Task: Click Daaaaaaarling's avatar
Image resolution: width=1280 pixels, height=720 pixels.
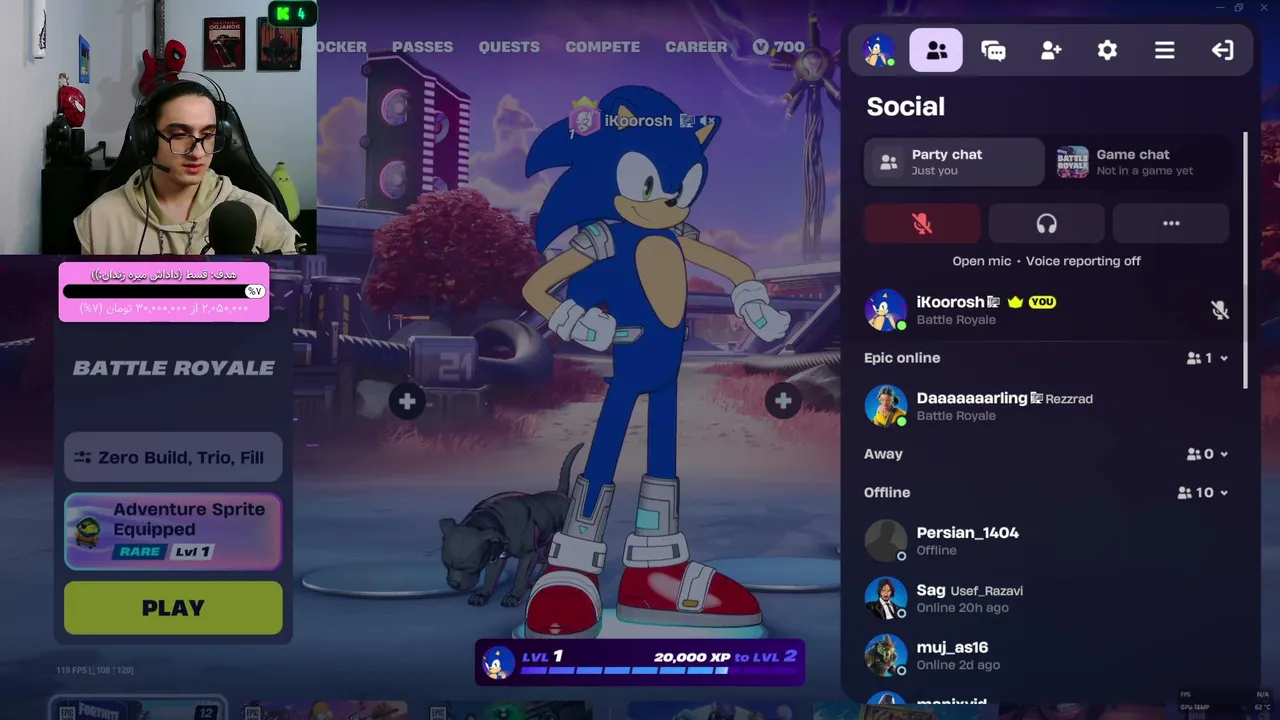Action: [x=885, y=406]
